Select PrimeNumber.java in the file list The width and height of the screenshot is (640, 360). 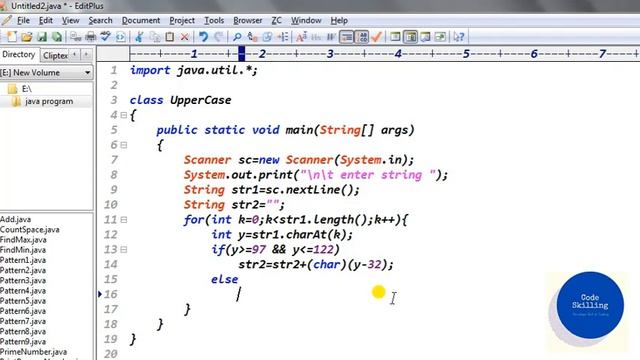[x=33, y=351]
